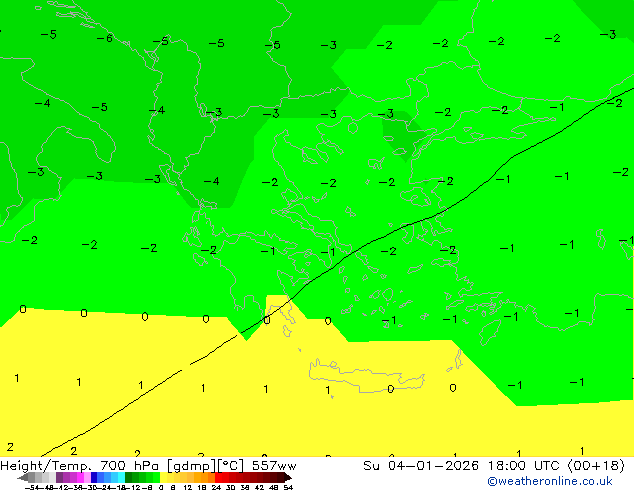Click the cyan swatch in the legend
The image size is (634, 490).
(x=121, y=477)
